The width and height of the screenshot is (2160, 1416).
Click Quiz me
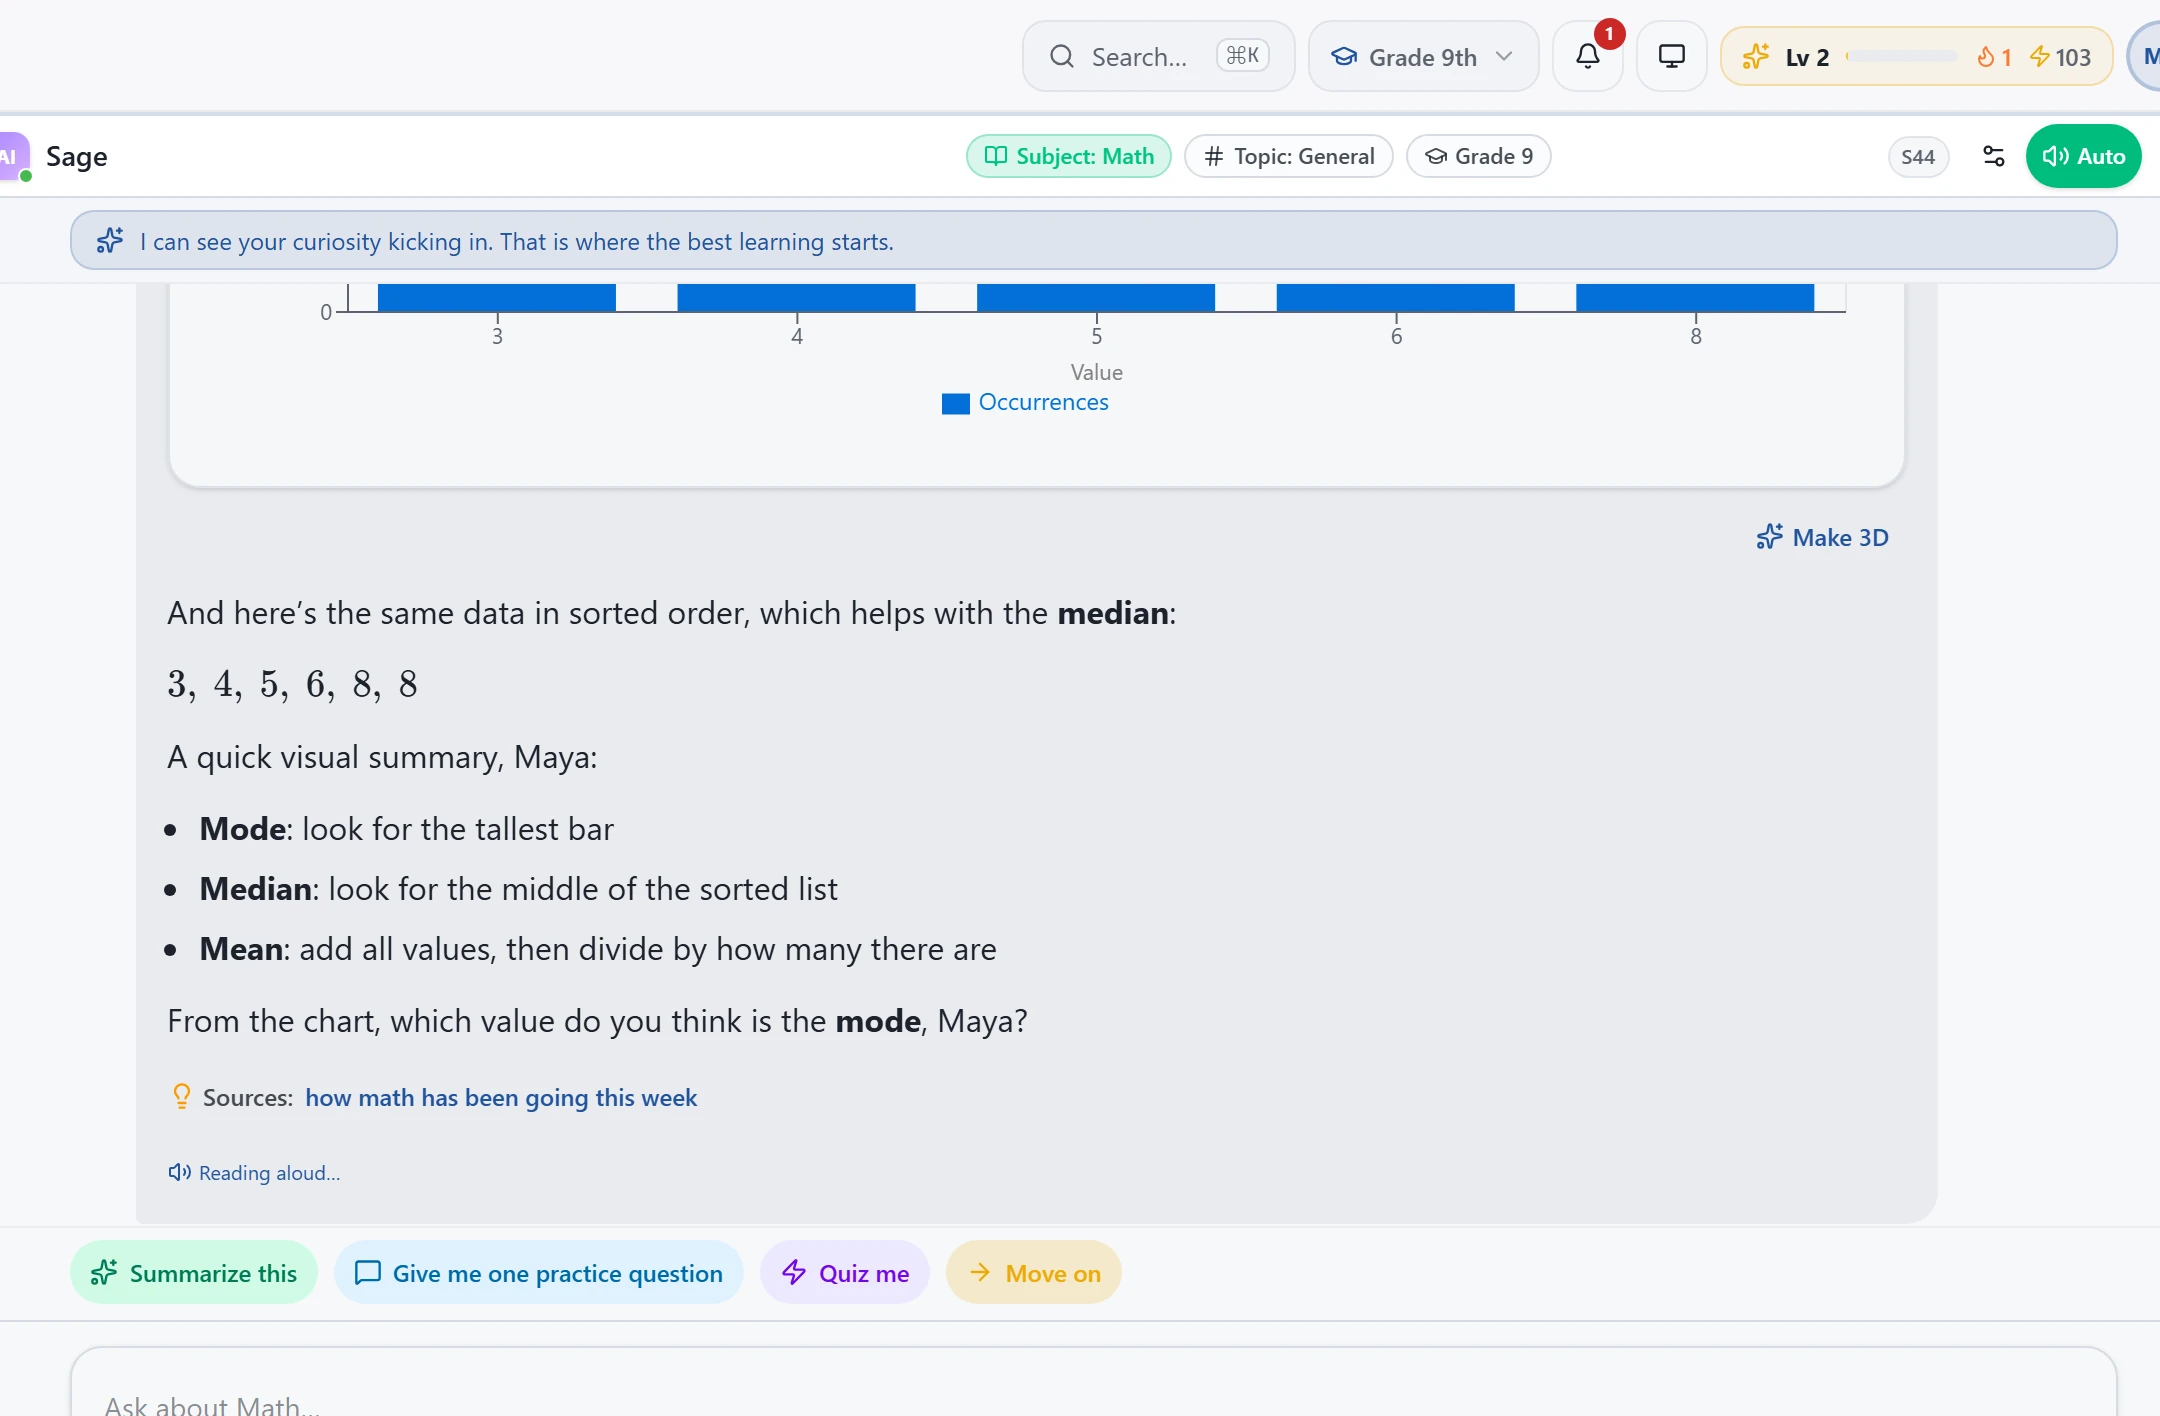point(845,1272)
